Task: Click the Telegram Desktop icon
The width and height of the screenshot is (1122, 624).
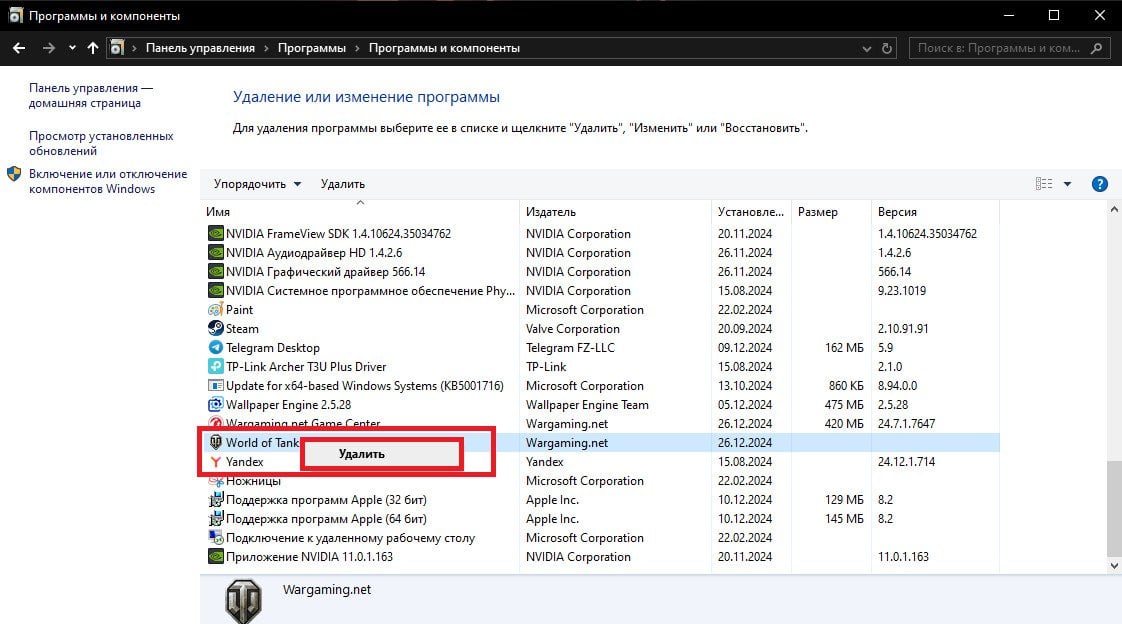Action: coord(215,347)
